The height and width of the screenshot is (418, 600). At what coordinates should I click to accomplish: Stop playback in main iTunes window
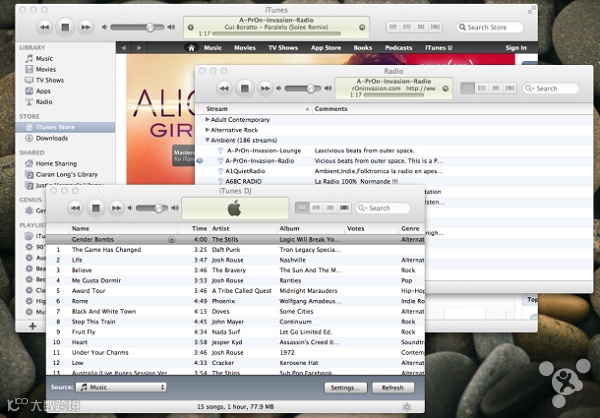click(x=65, y=27)
